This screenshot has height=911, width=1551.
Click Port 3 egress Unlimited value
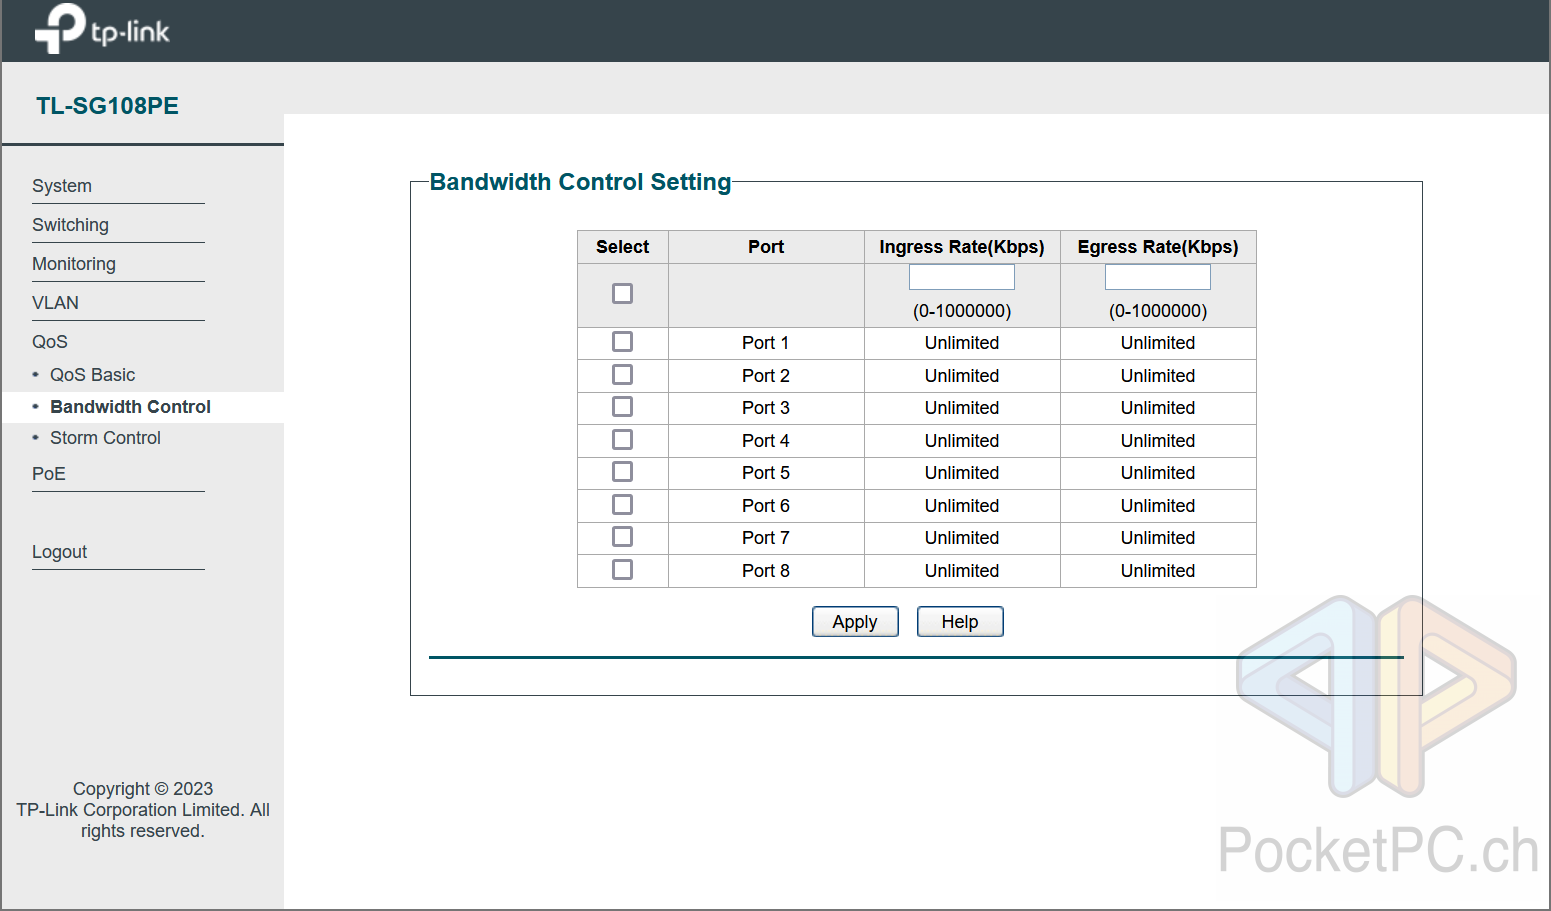1158,408
